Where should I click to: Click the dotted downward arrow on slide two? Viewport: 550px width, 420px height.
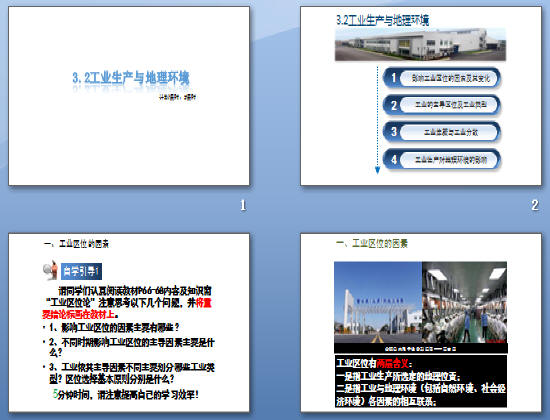tap(377, 120)
